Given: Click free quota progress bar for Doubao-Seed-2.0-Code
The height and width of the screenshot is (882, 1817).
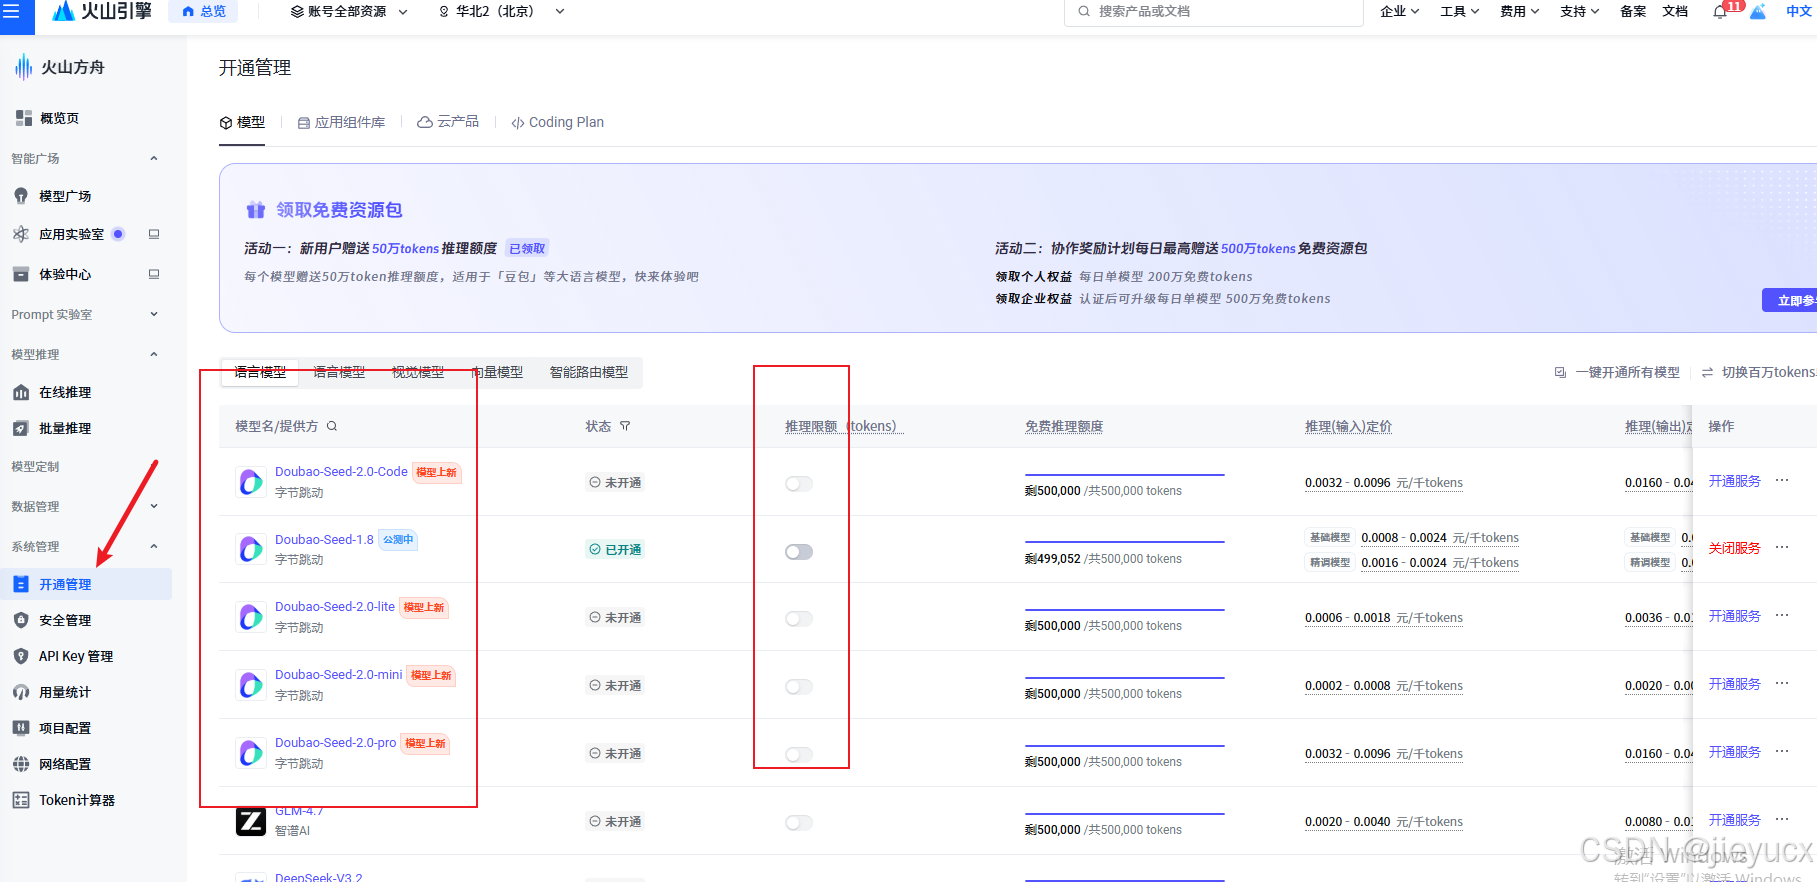Looking at the screenshot, I should pyautogui.click(x=1124, y=475).
